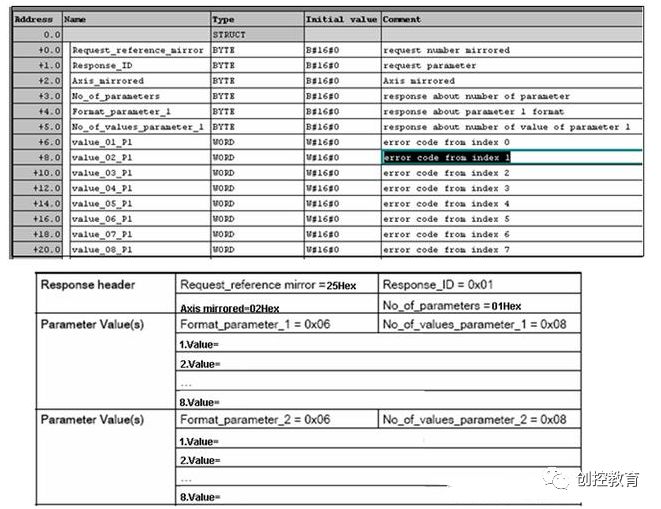Select address cell +0.0
This screenshot has height=509, width=661.
tap(38, 50)
